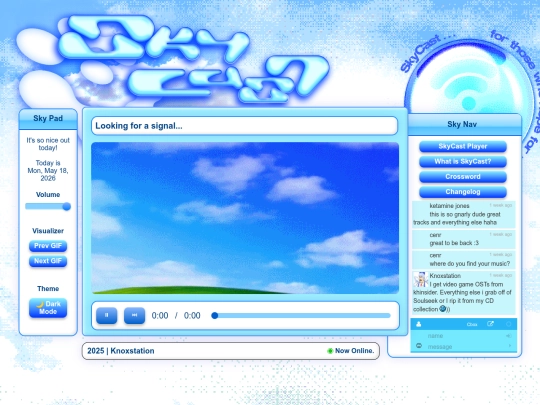Click the Theme section label
The image size is (540, 405).
(48, 289)
